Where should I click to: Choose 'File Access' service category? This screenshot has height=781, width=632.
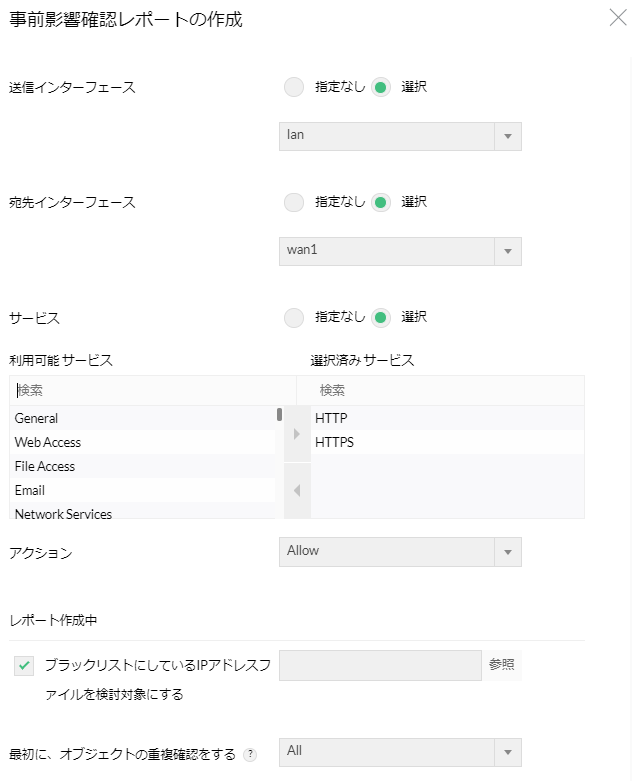[x=45, y=466]
